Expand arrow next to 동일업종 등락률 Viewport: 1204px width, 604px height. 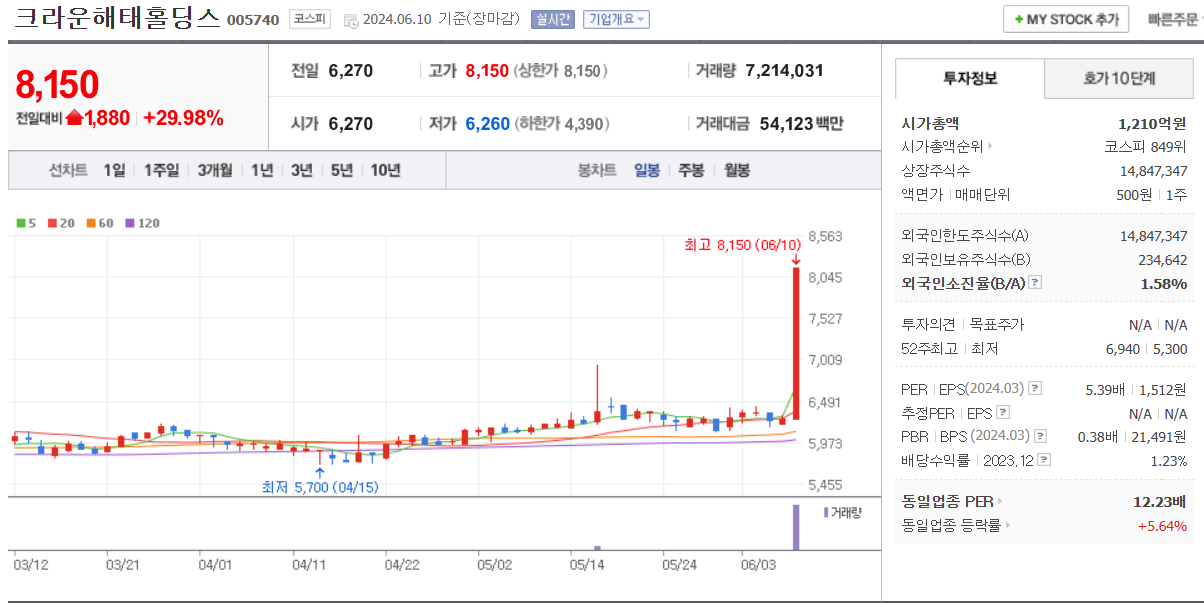(1007, 525)
